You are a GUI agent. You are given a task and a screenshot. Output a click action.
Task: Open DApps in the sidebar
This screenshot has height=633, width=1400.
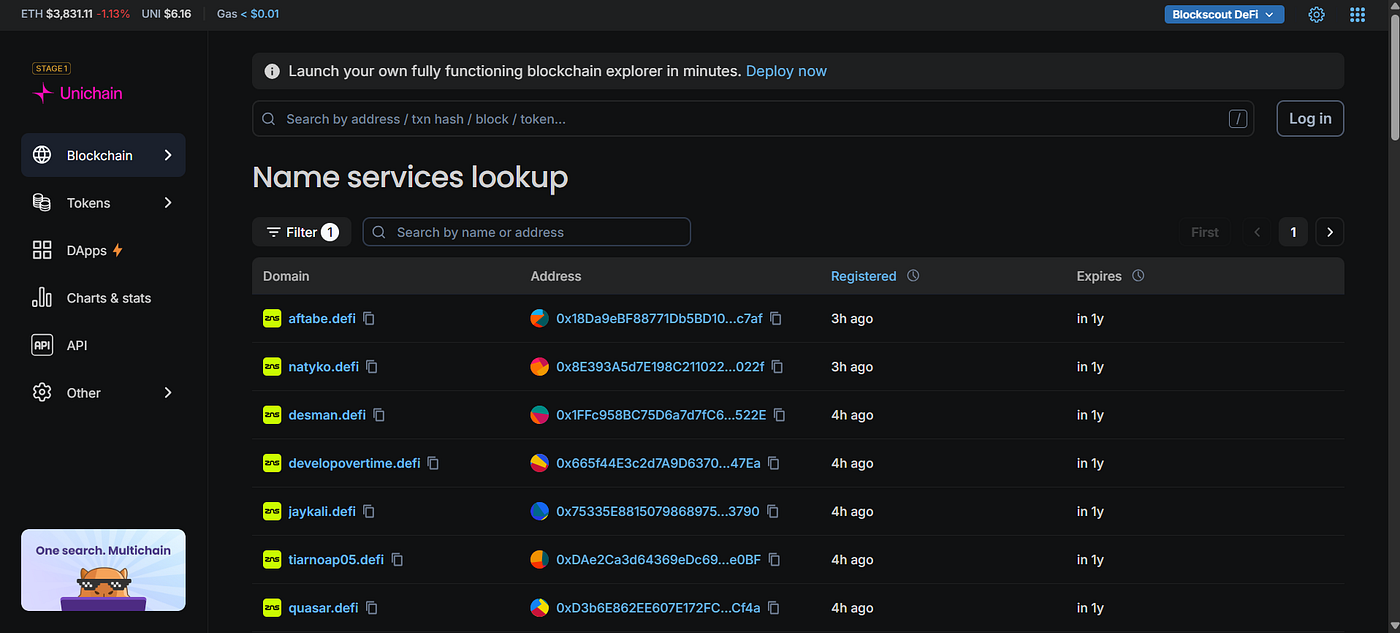point(103,250)
